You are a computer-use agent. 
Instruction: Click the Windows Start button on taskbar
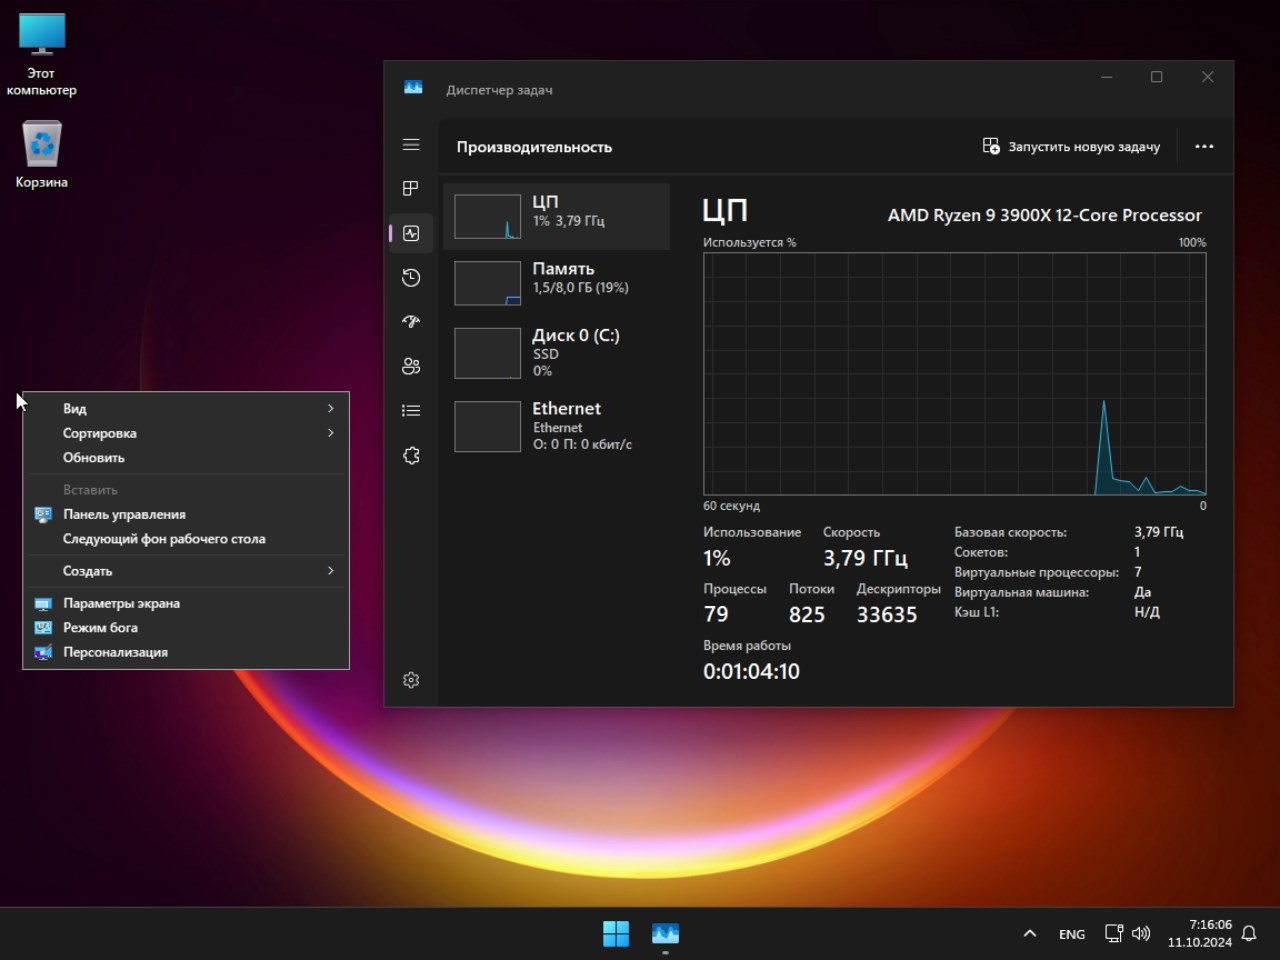616,933
